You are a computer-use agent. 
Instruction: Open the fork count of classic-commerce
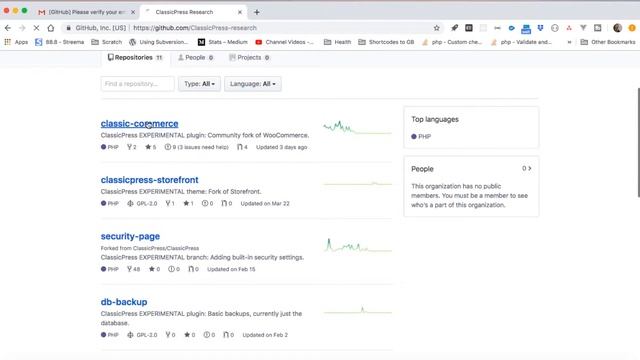point(131,147)
